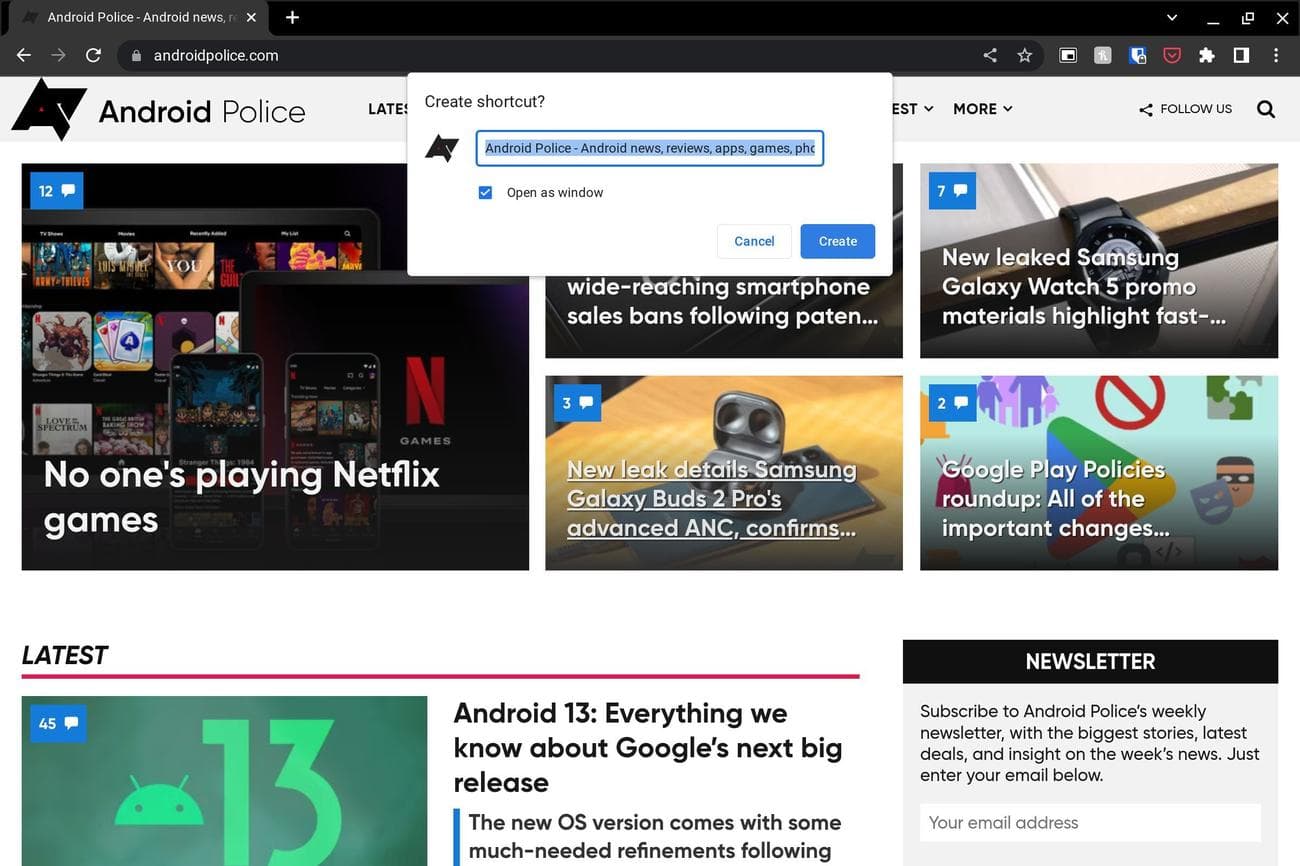Expand the tab search chevron in title bar
Viewport: 1300px width, 866px height.
pos(1172,18)
